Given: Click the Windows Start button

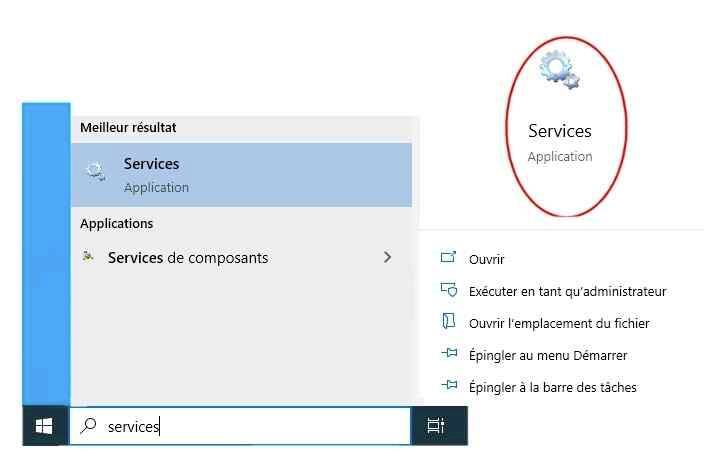Looking at the screenshot, I should coord(44,426).
